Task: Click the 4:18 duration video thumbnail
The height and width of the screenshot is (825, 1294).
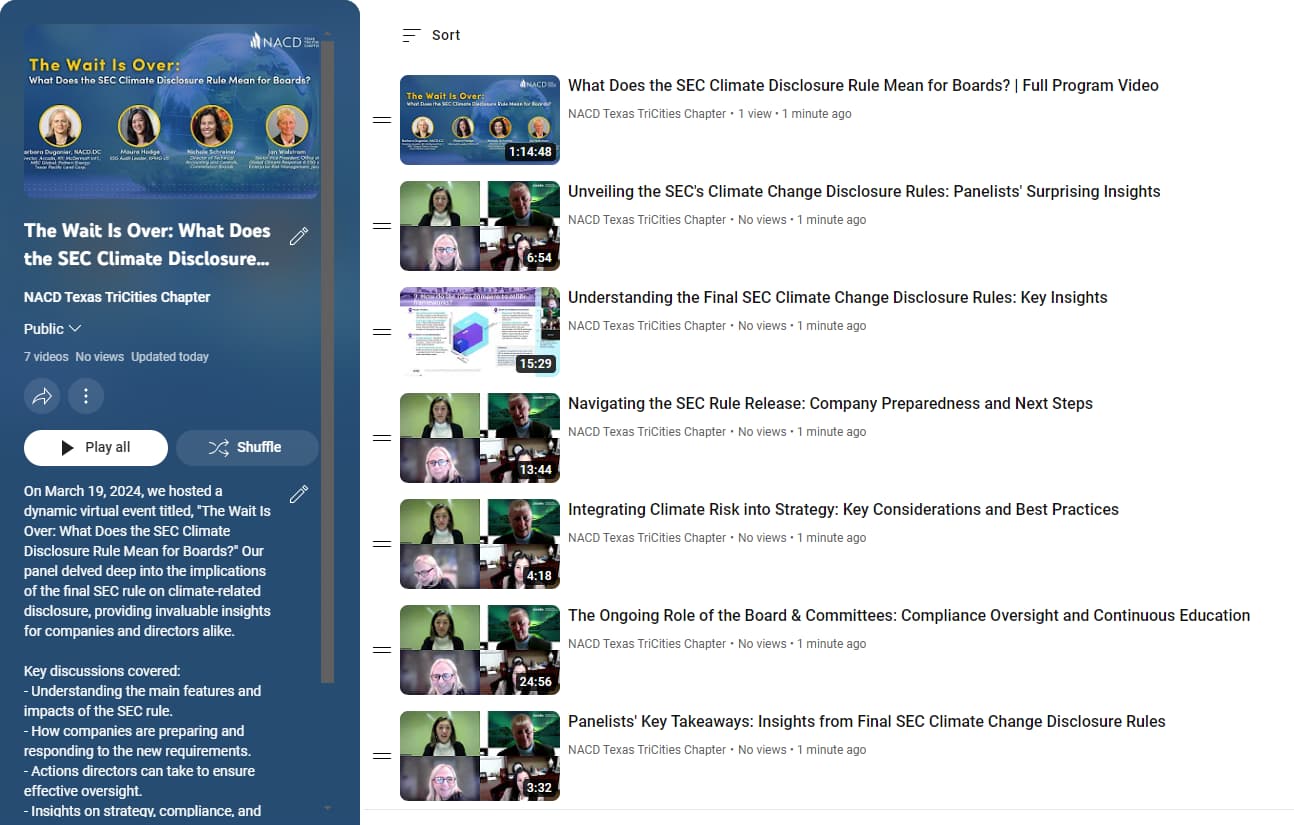Action: [480, 544]
